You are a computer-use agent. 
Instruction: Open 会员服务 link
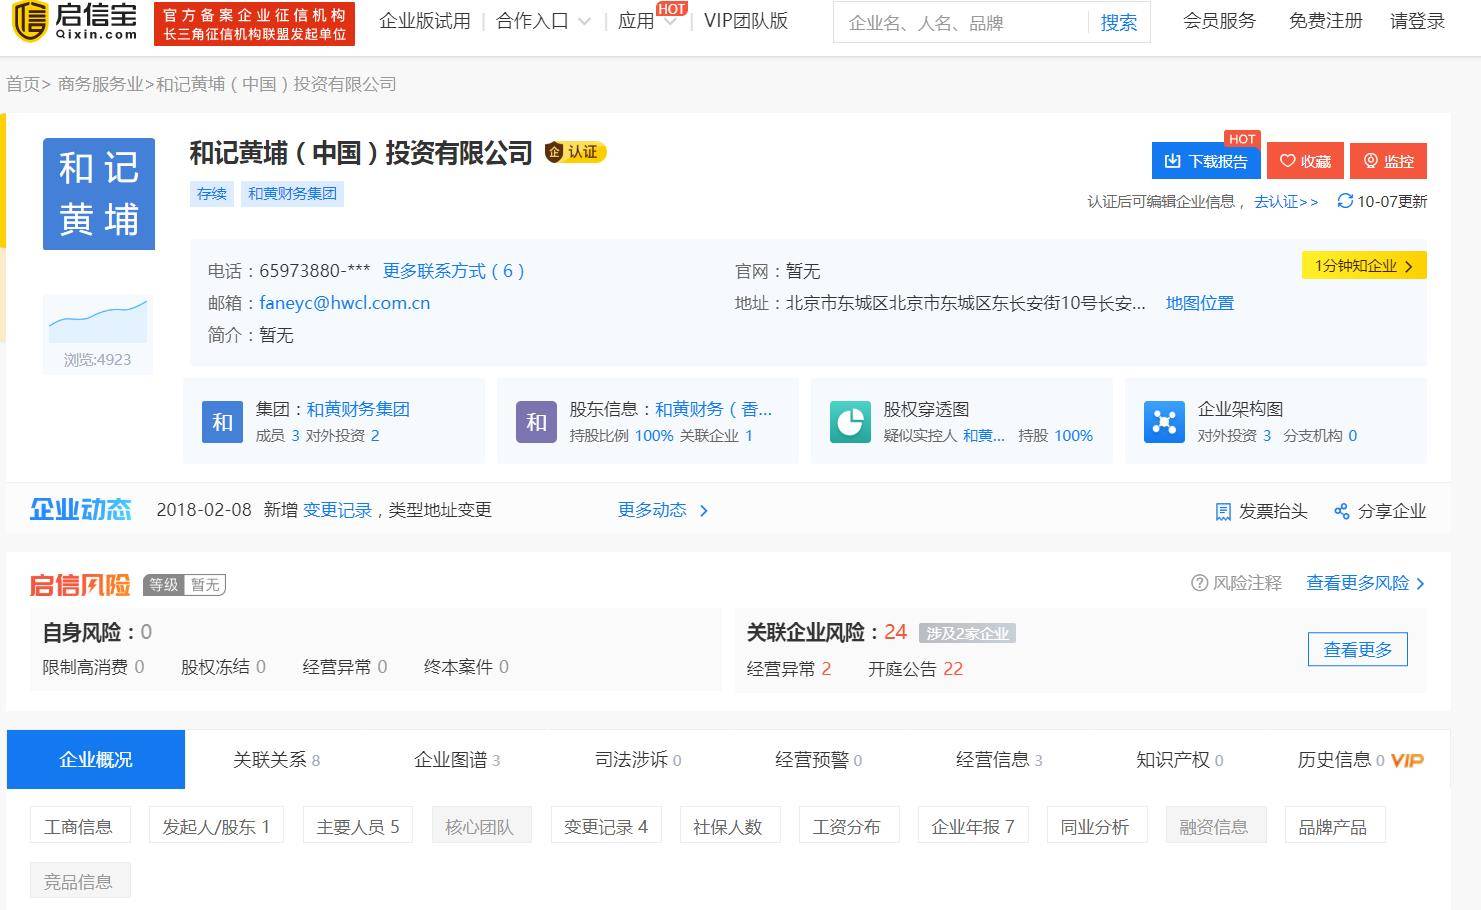[1219, 21]
